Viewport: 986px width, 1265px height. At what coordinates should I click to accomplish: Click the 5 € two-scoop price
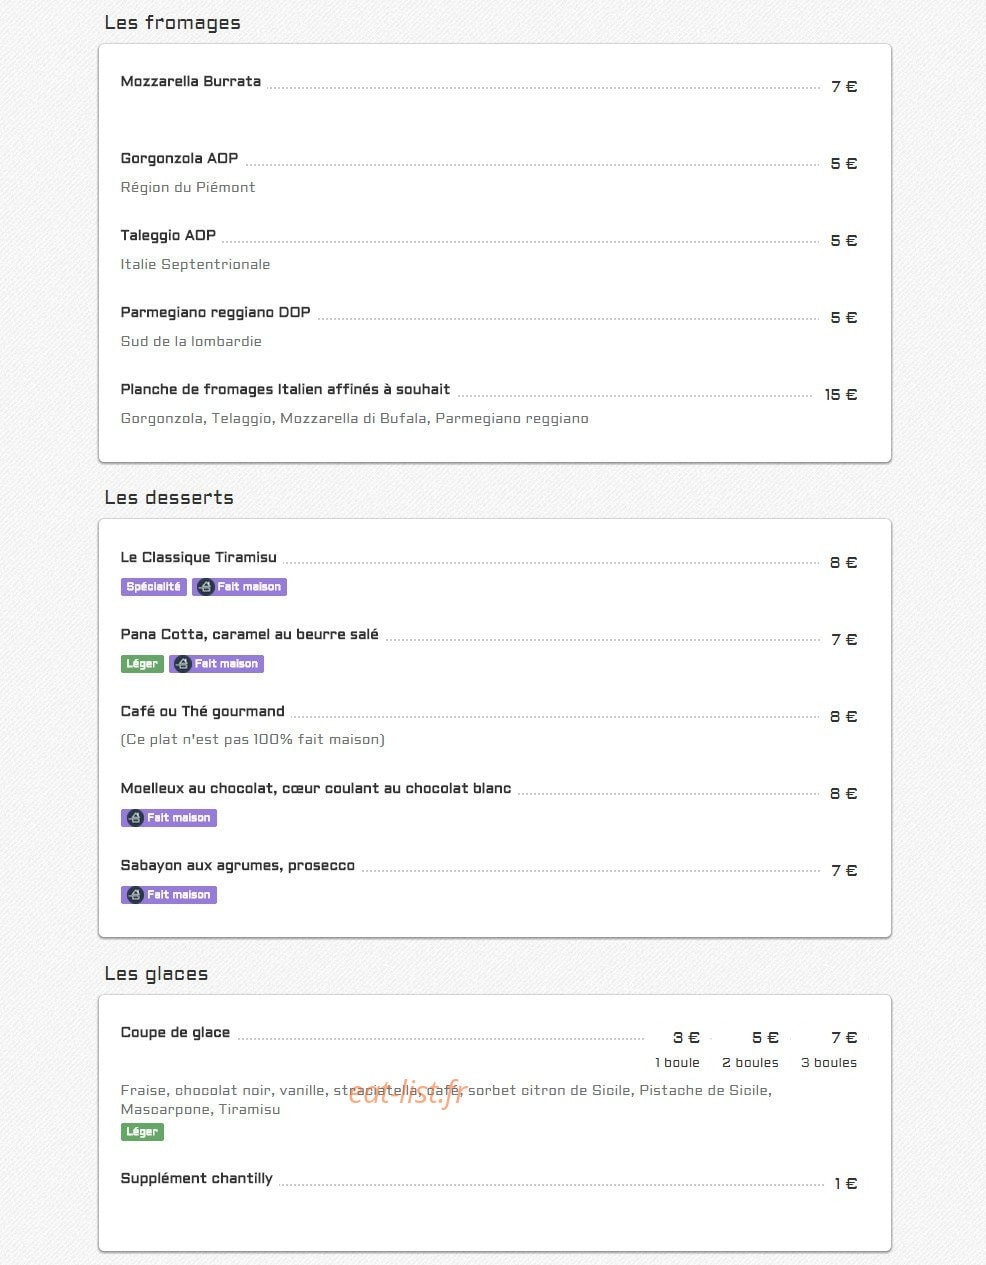[765, 1038]
